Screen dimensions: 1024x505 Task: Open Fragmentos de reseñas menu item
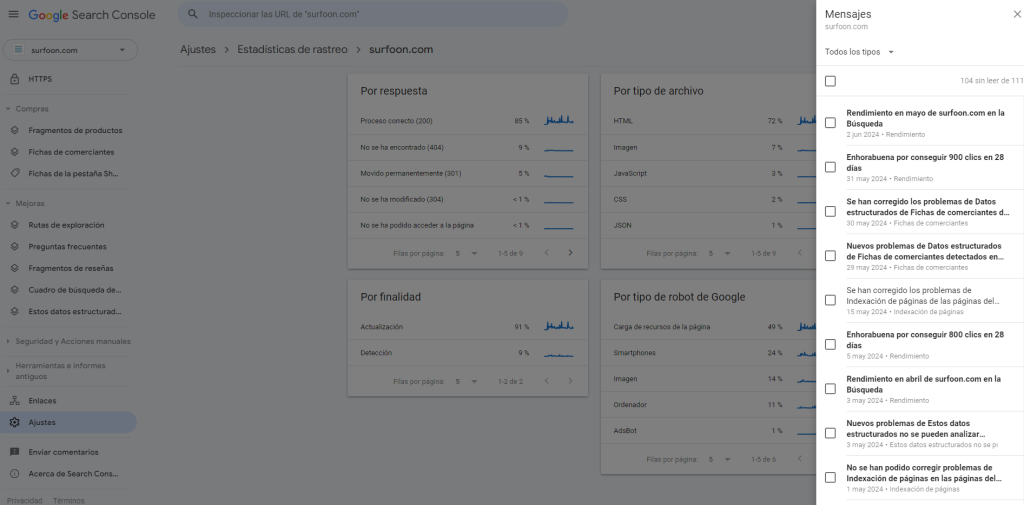coord(70,268)
